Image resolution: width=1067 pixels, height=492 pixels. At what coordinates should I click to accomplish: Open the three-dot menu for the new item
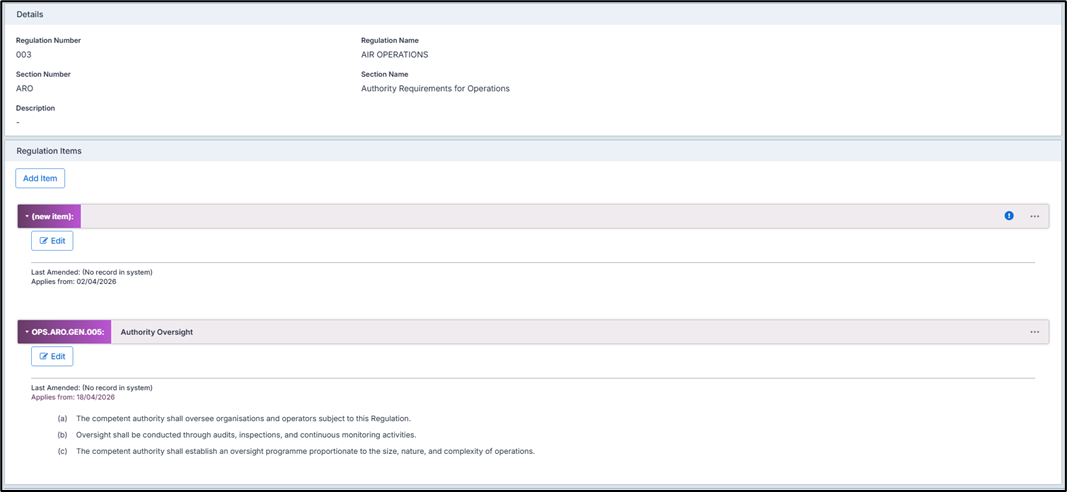pyautogui.click(x=1034, y=216)
